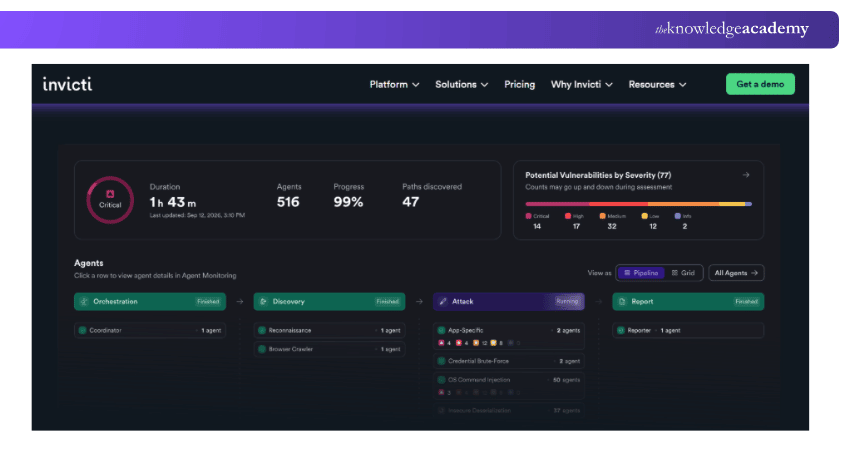Click the Reporter status icon
The width and height of the screenshot is (850, 450).
click(621, 330)
